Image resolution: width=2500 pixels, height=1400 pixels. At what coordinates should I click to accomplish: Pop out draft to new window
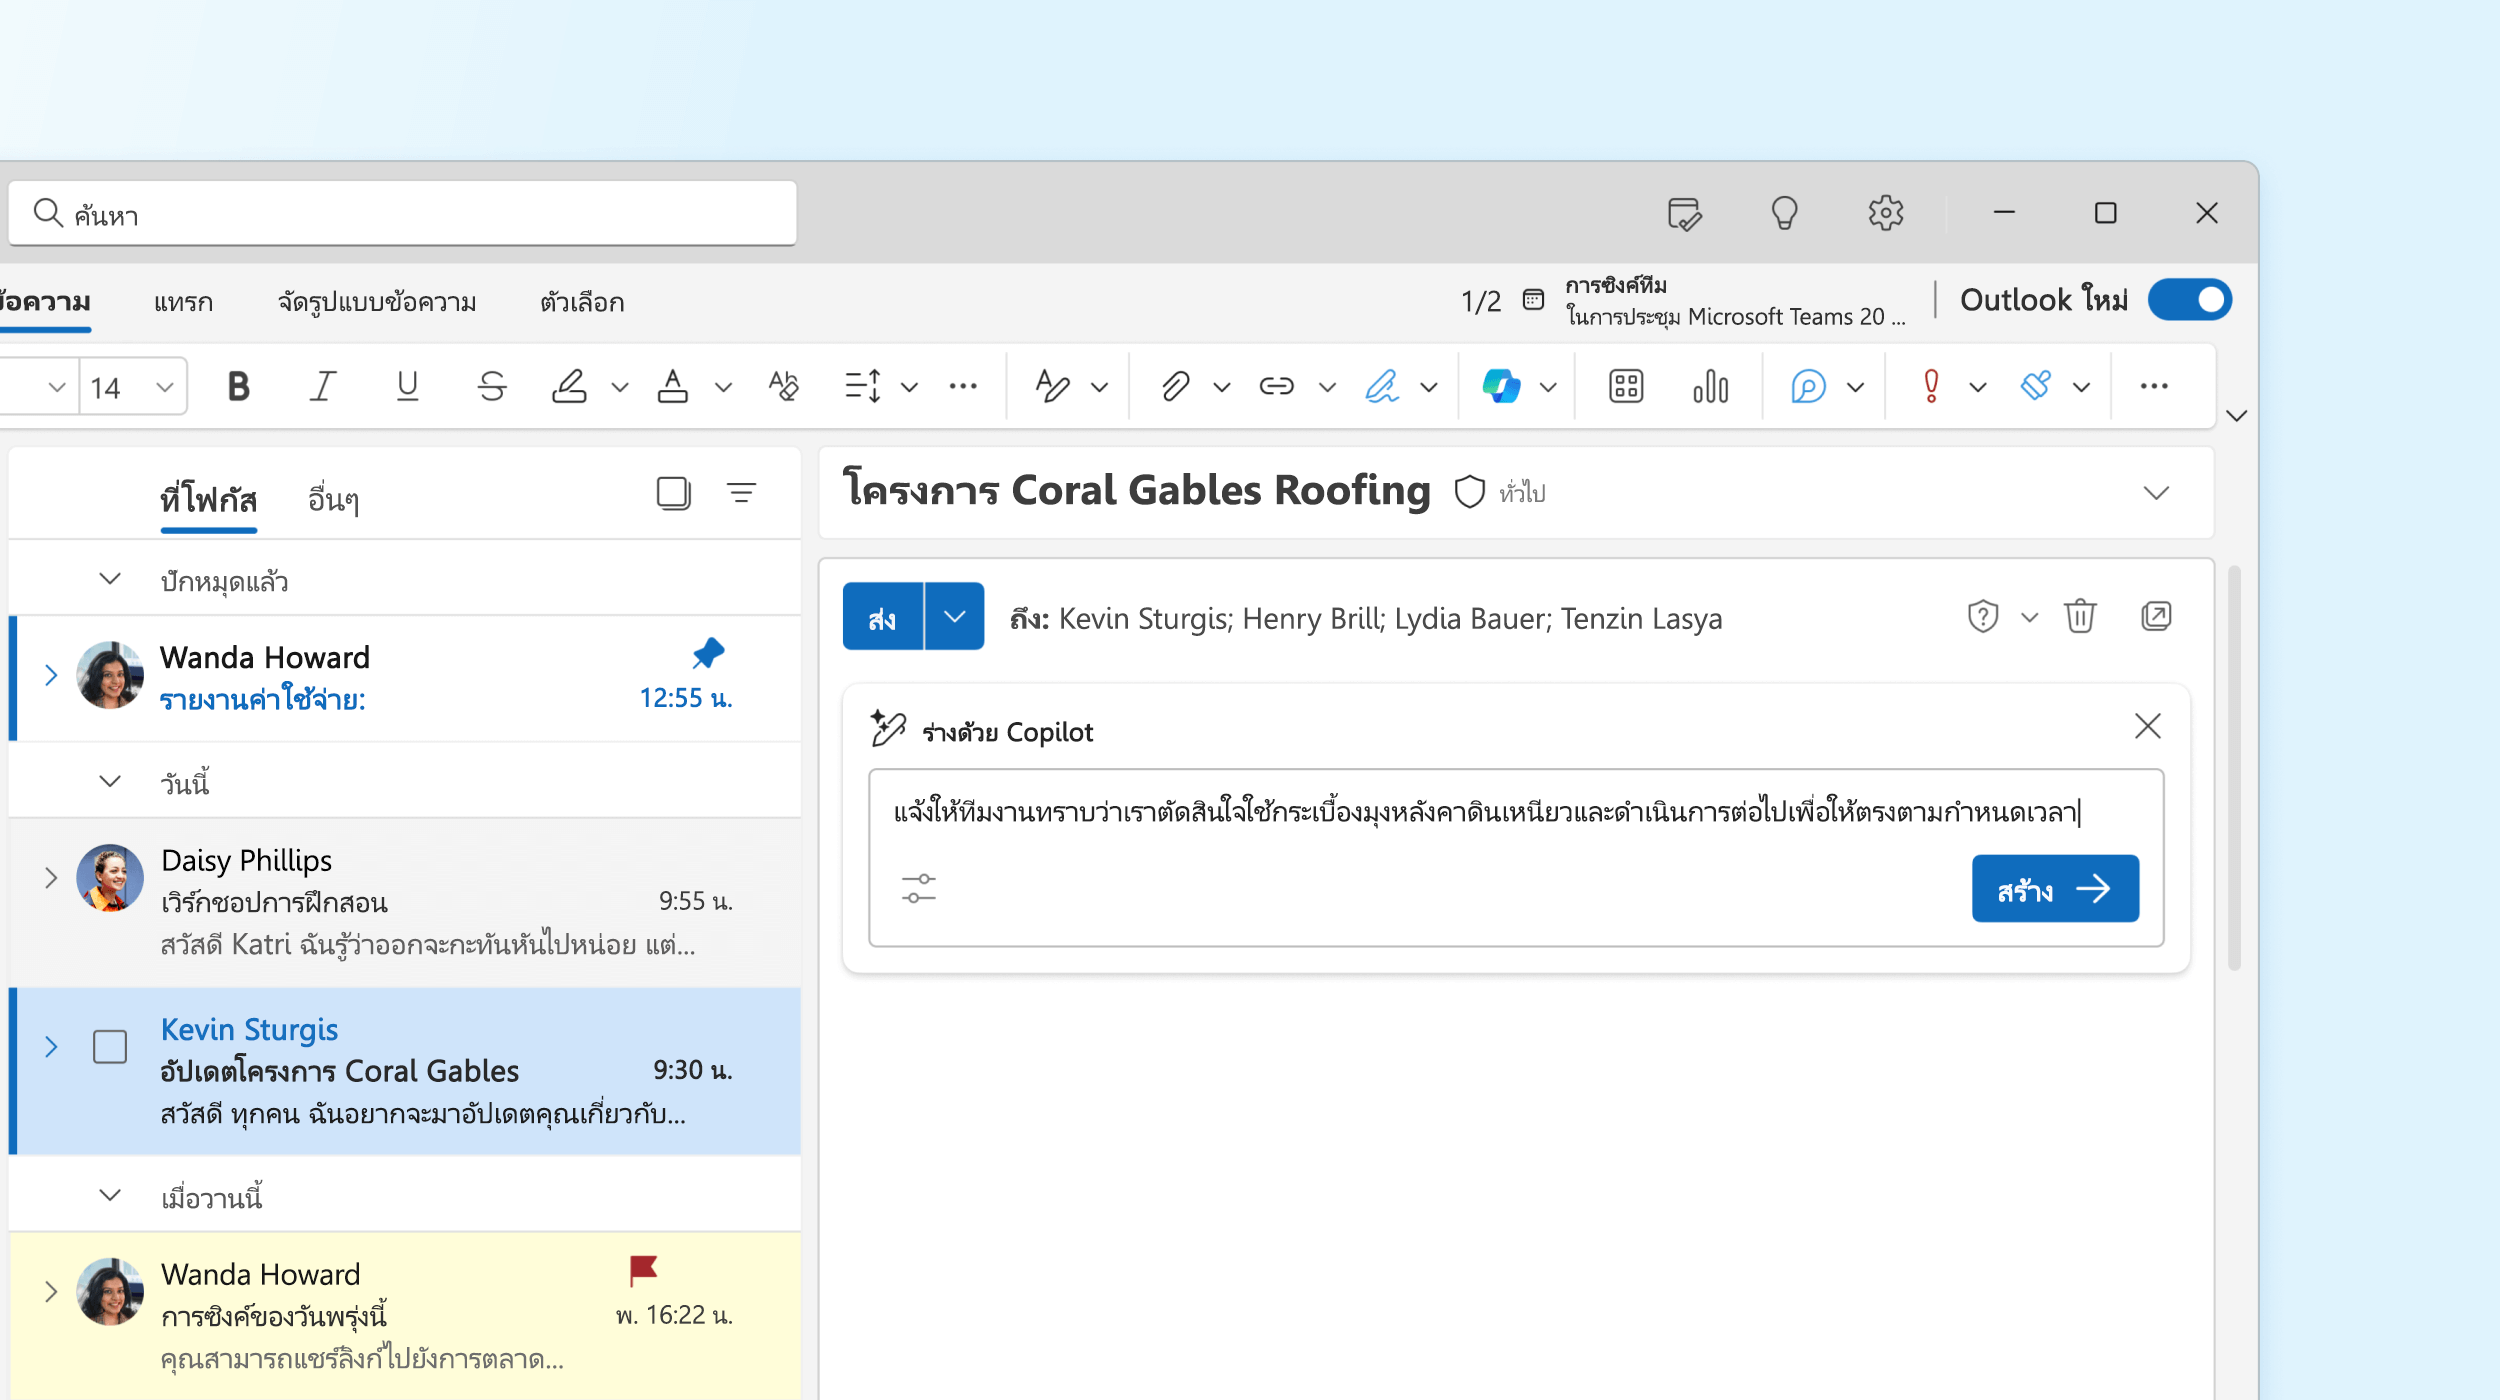(x=2157, y=616)
